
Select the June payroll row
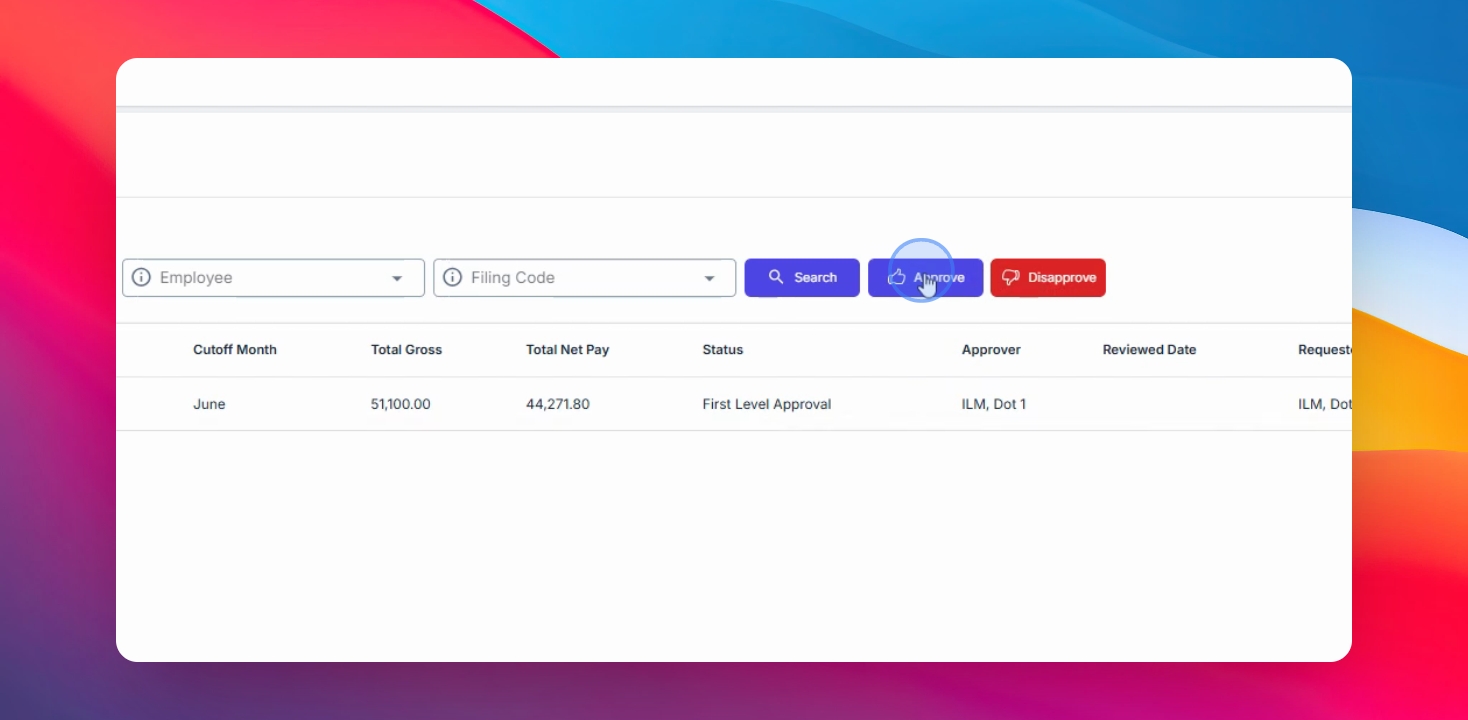(x=734, y=404)
